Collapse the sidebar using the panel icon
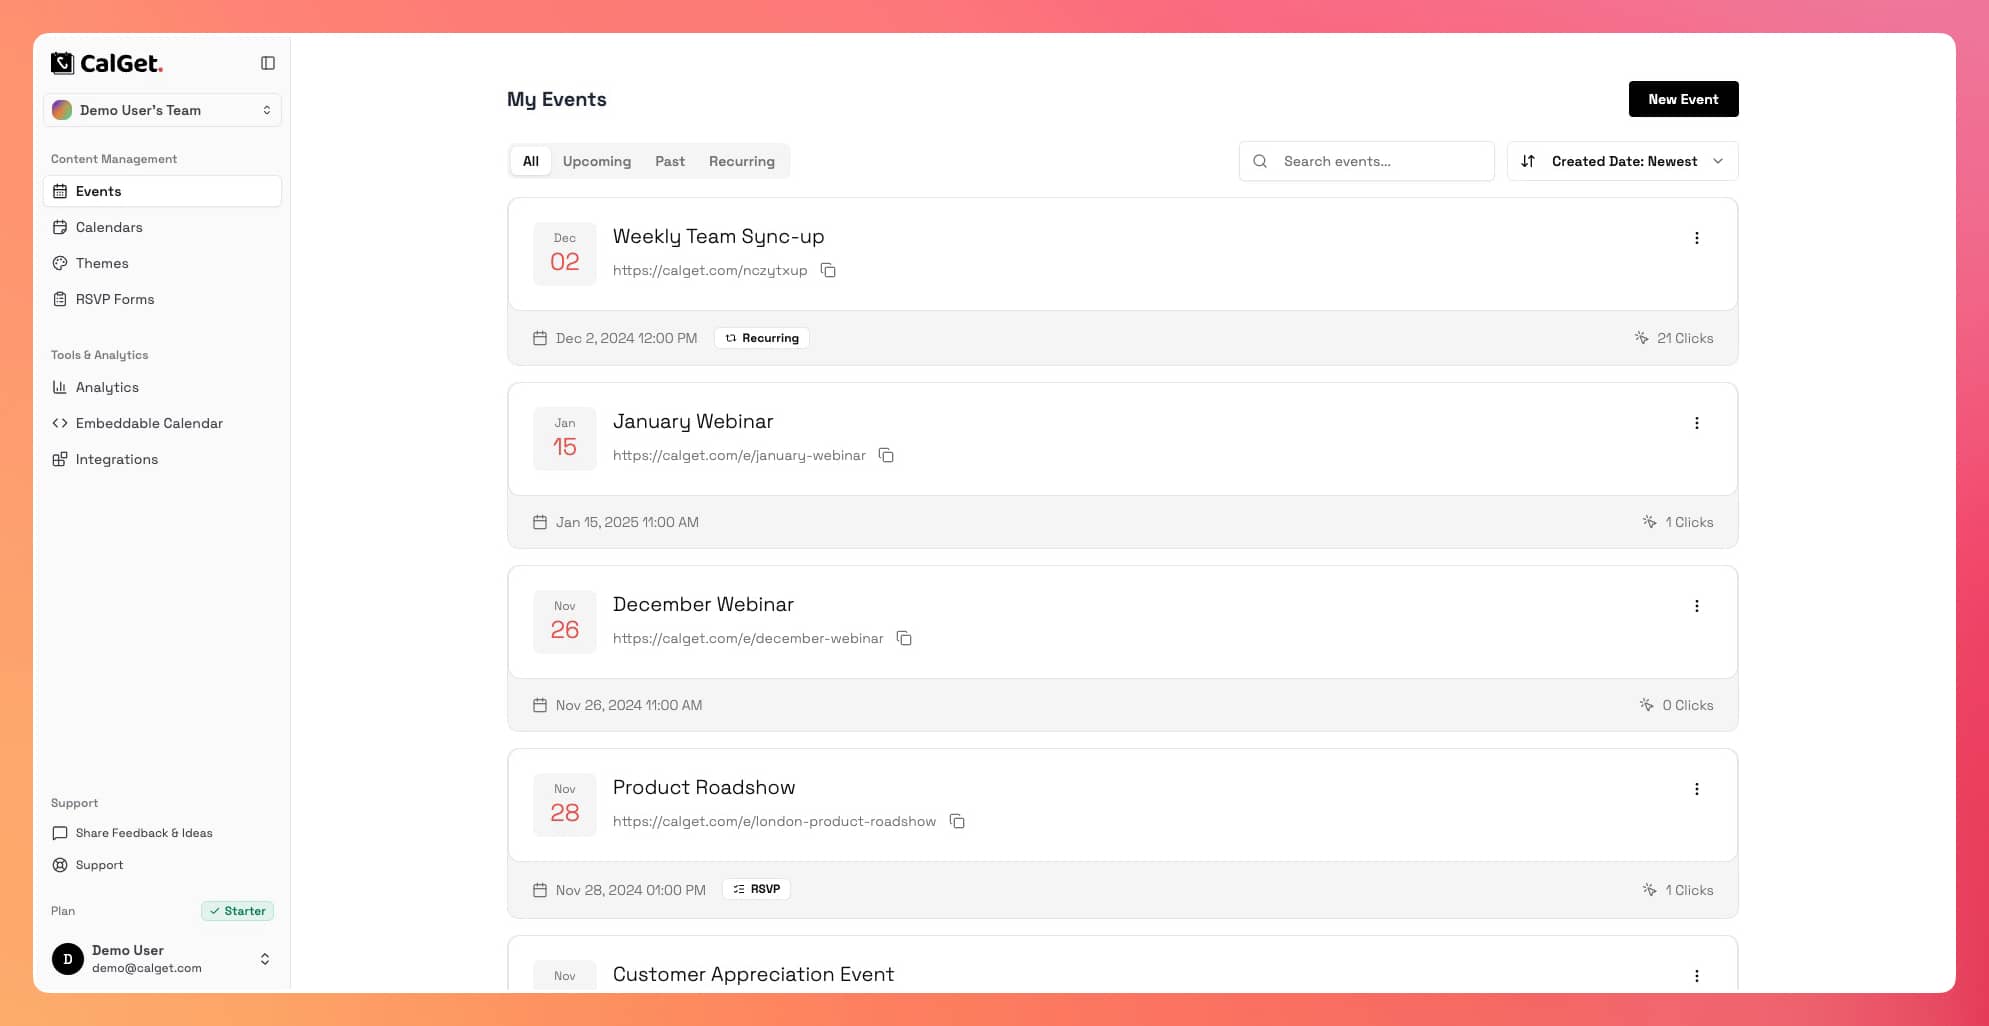This screenshot has height=1026, width=1989. [x=267, y=63]
